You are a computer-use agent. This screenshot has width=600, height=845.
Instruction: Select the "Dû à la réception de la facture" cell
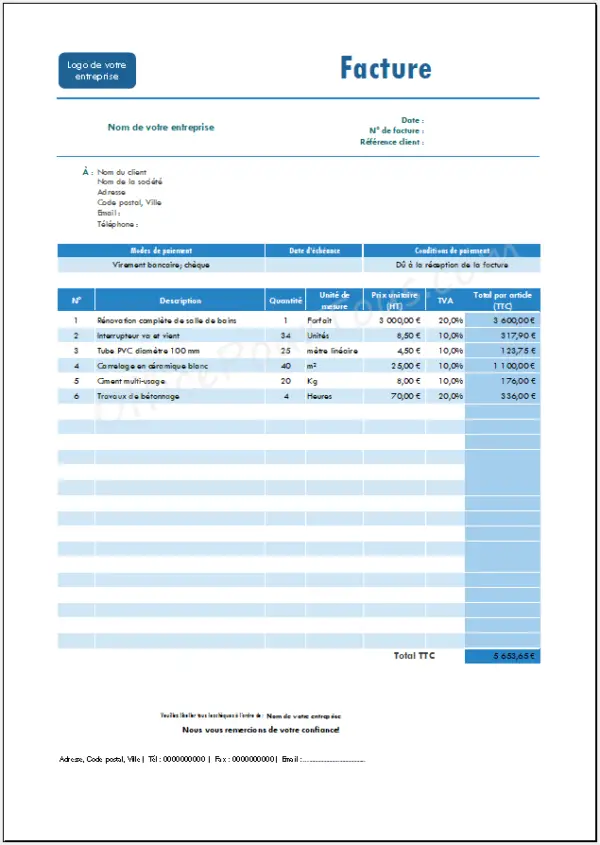[x=451, y=265]
